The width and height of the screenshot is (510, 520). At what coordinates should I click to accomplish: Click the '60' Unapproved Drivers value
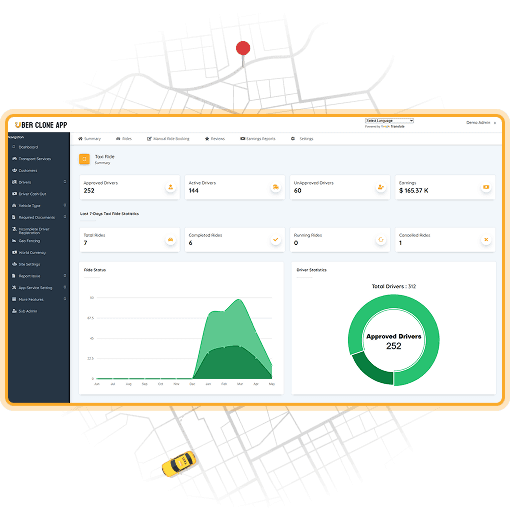pyautogui.click(x=297, y=191)
